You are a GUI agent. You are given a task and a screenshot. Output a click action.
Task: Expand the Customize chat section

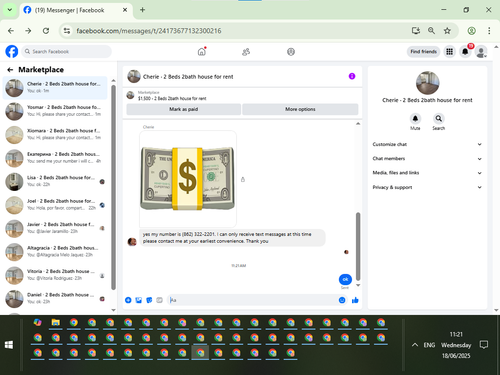[427, 144]
